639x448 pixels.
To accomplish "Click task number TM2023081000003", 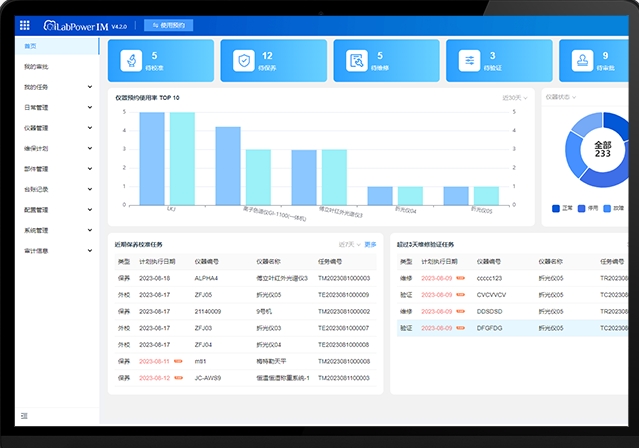I will [x=344, y=278].
